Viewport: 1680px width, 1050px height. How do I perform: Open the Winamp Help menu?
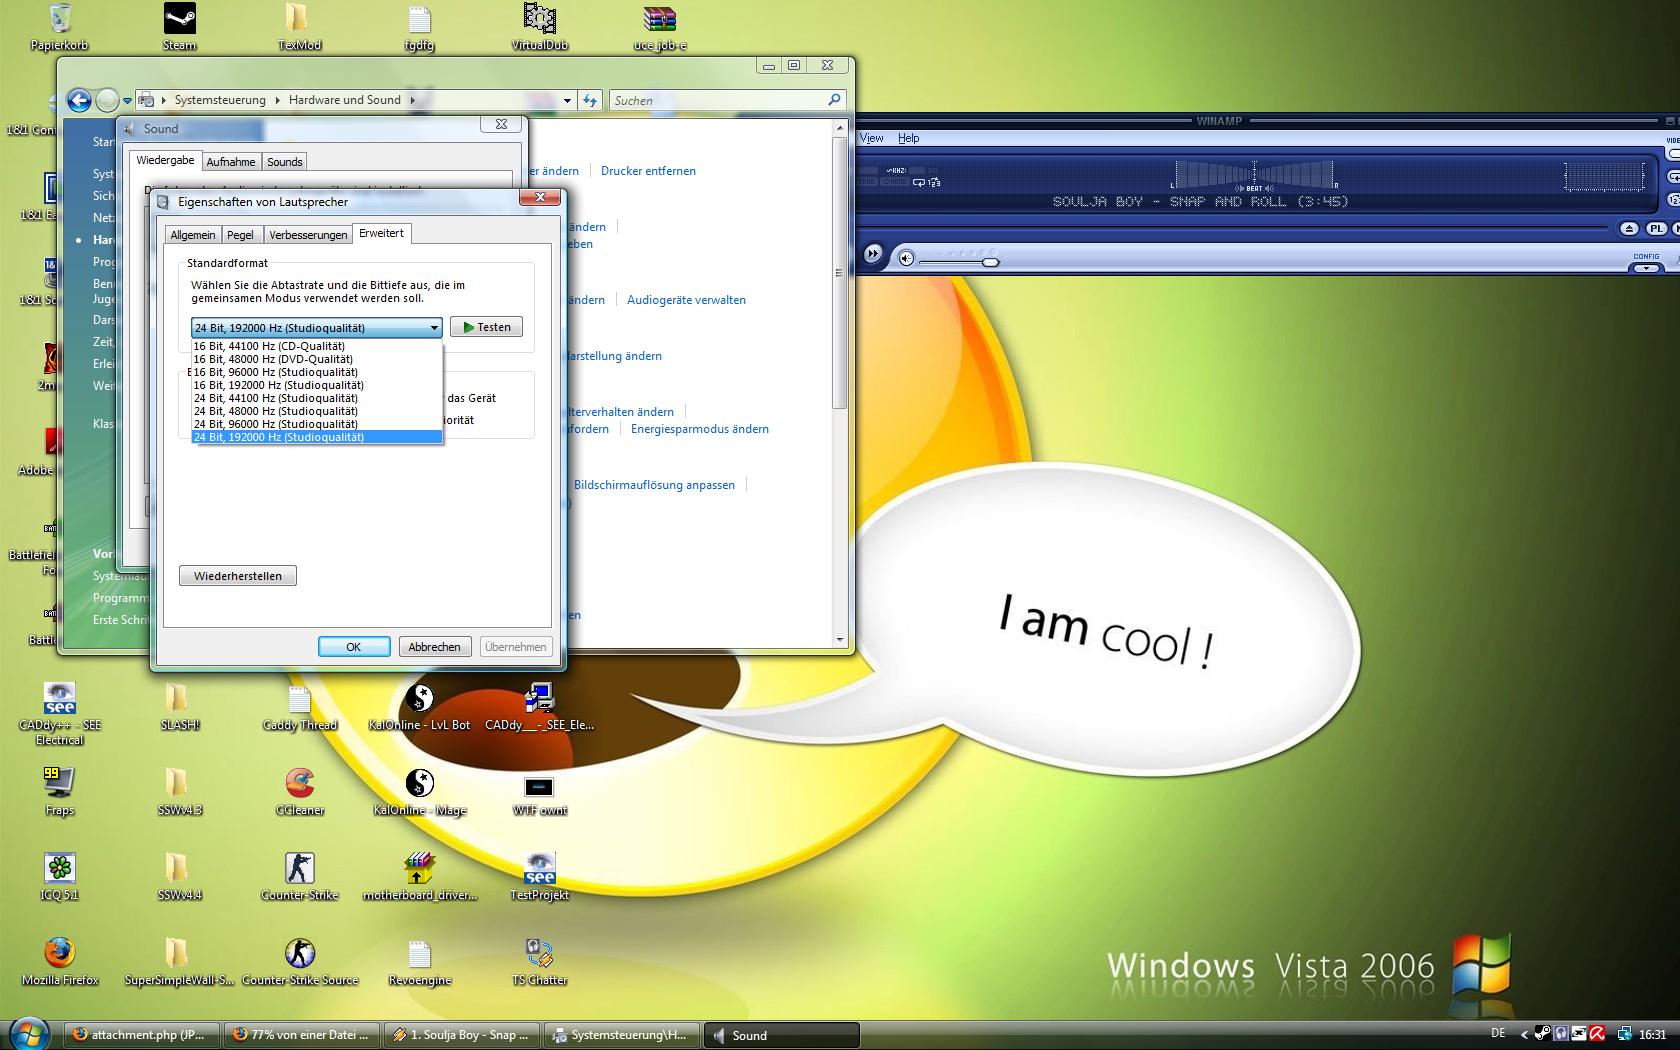click(908, 138)
